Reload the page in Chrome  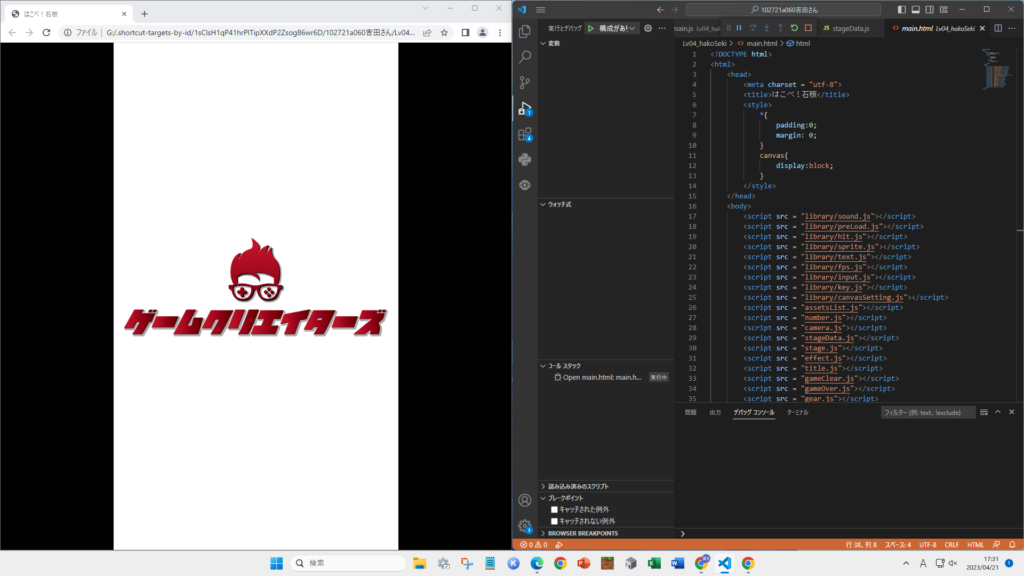pos(46,33)
